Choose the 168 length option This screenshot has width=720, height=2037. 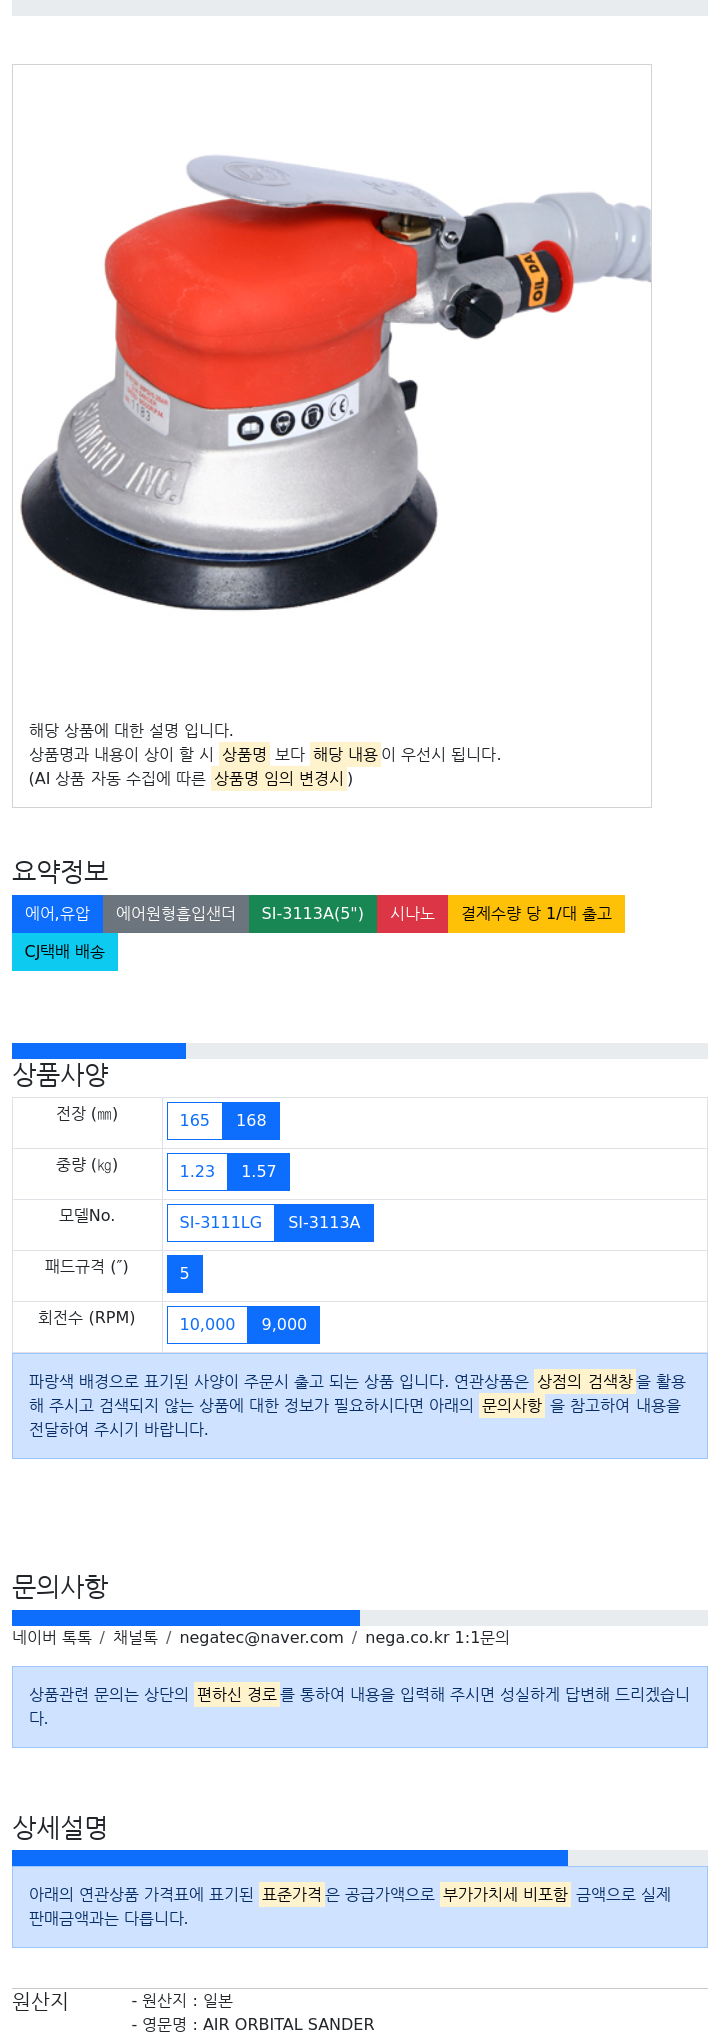251,1121
